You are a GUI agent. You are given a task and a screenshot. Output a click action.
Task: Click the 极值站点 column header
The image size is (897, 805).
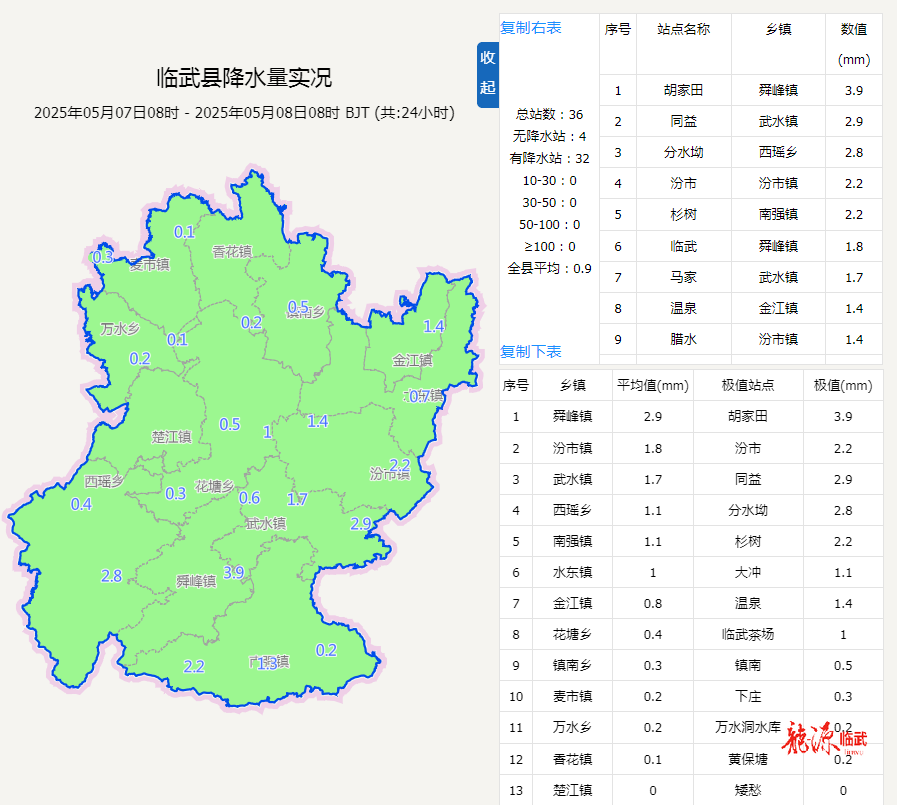click(747, 386)
